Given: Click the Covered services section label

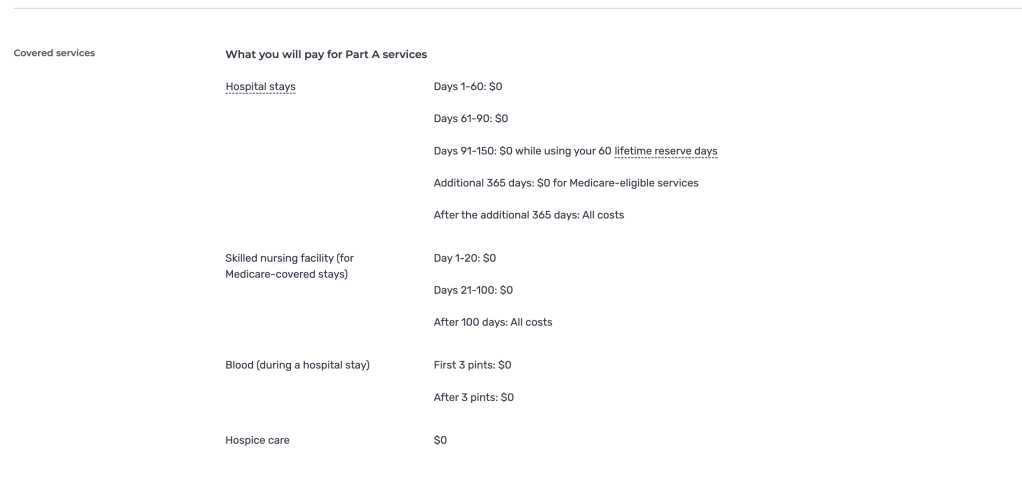Looking at the screenshot, I should click(55, 53).
